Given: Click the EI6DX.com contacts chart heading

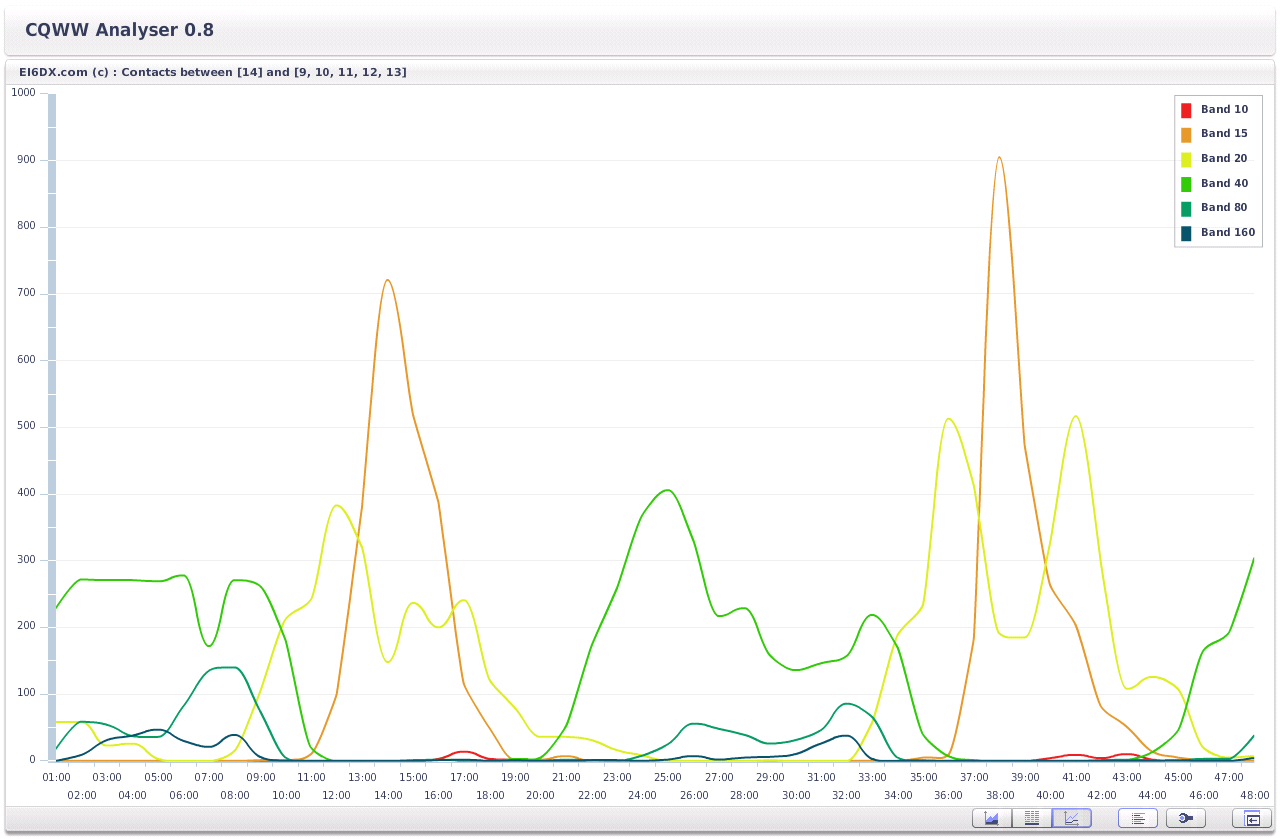Looking at the screenshot, I should (212, 72).
